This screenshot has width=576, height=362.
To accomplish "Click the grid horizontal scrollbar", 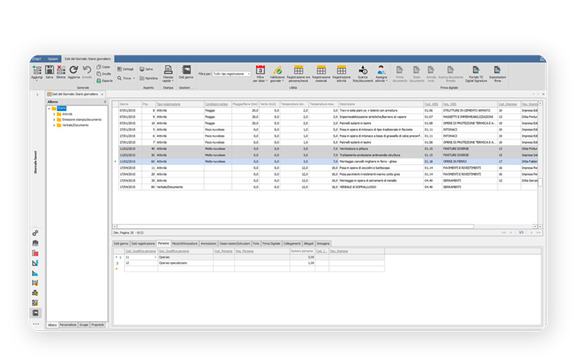I will 295,227.
